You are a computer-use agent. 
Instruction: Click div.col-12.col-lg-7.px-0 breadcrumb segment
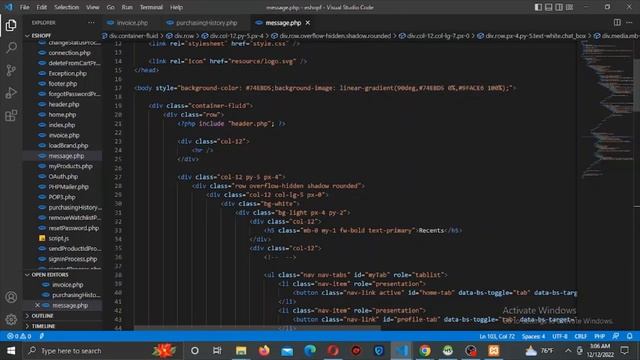(438, 36)
